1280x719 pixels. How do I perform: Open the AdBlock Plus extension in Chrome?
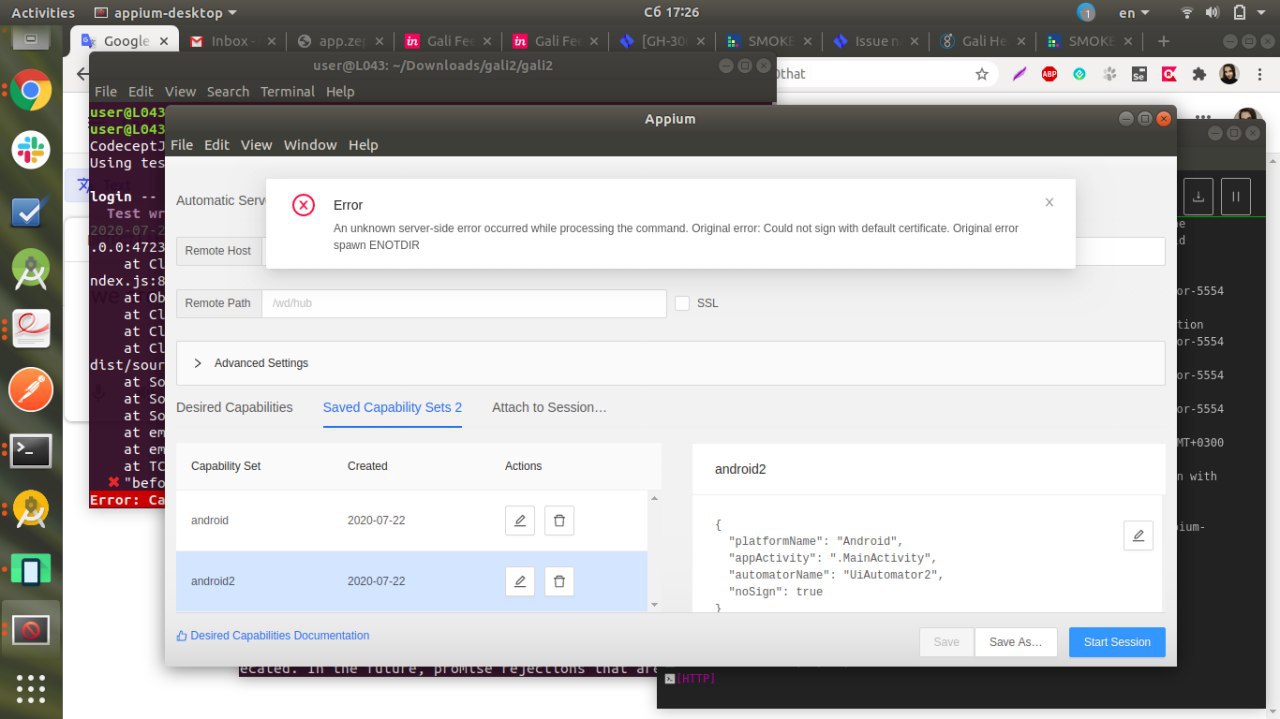tap(1049, 74)
